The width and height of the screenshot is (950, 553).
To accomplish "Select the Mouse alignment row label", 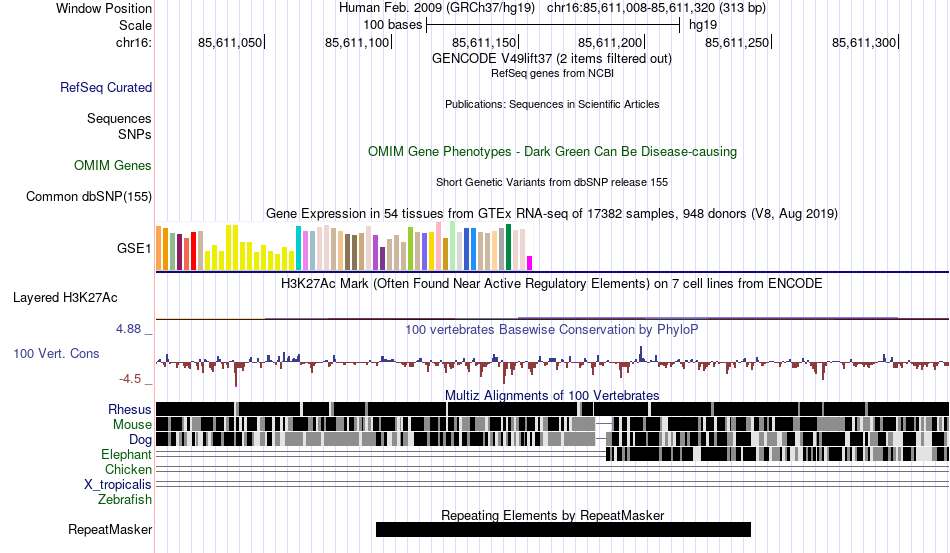I will click(x=132, y=425).
